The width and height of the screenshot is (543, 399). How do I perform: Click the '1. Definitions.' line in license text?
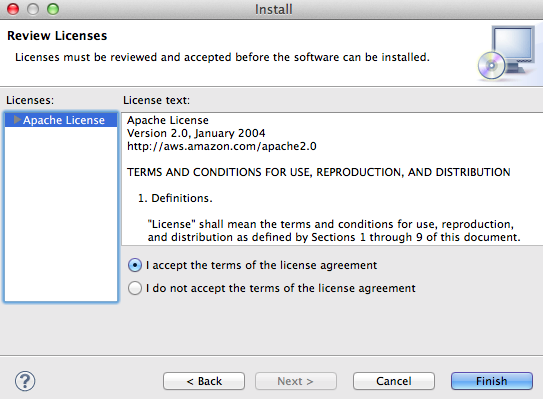pyautogui.click(x=175, y=198)
